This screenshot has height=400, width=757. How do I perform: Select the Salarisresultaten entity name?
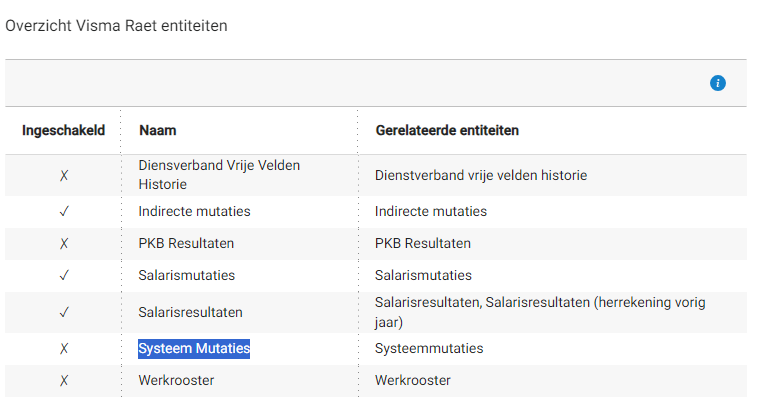[190, 312]
